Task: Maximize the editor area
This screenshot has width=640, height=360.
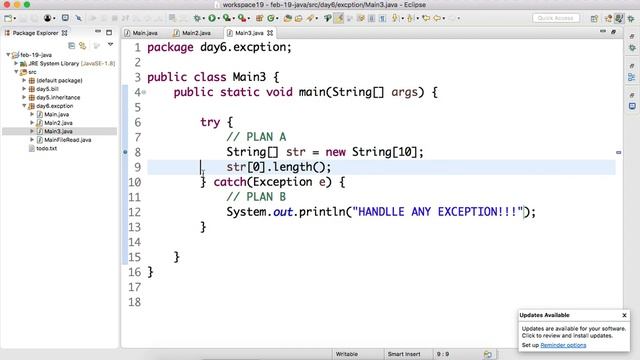Action: coord(613,32)
